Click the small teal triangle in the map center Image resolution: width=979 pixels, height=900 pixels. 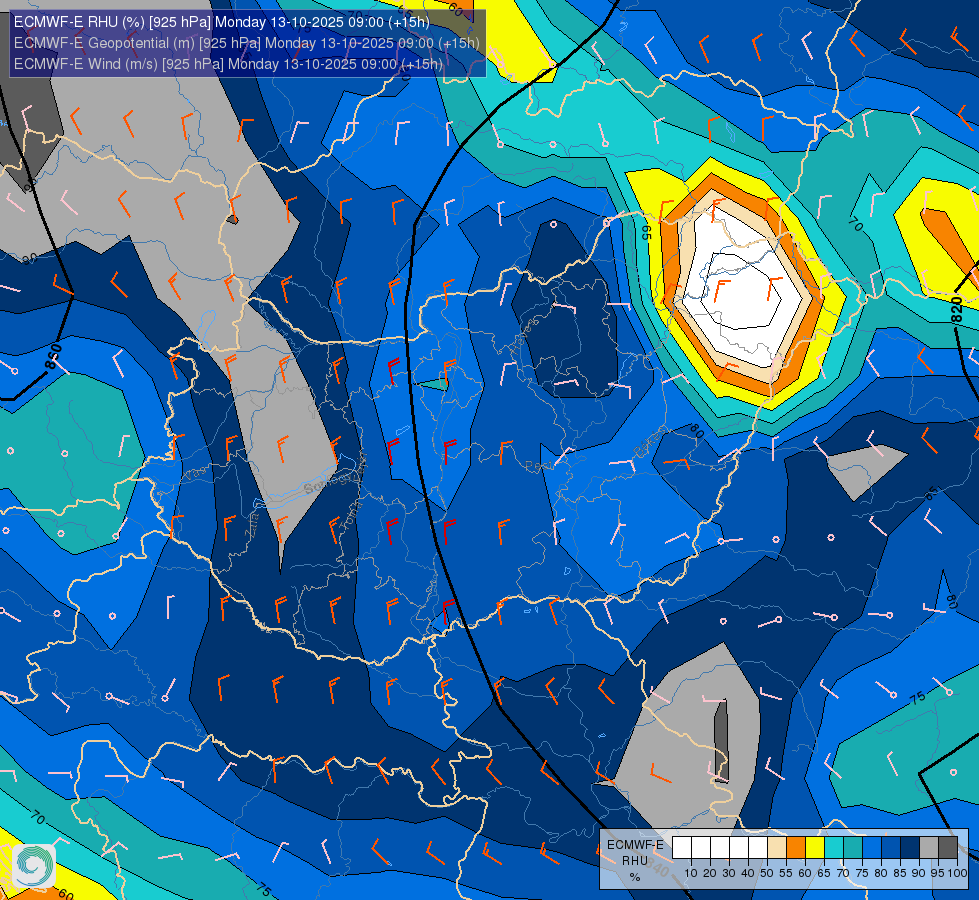pyautogui.click(x=435, y=383)
